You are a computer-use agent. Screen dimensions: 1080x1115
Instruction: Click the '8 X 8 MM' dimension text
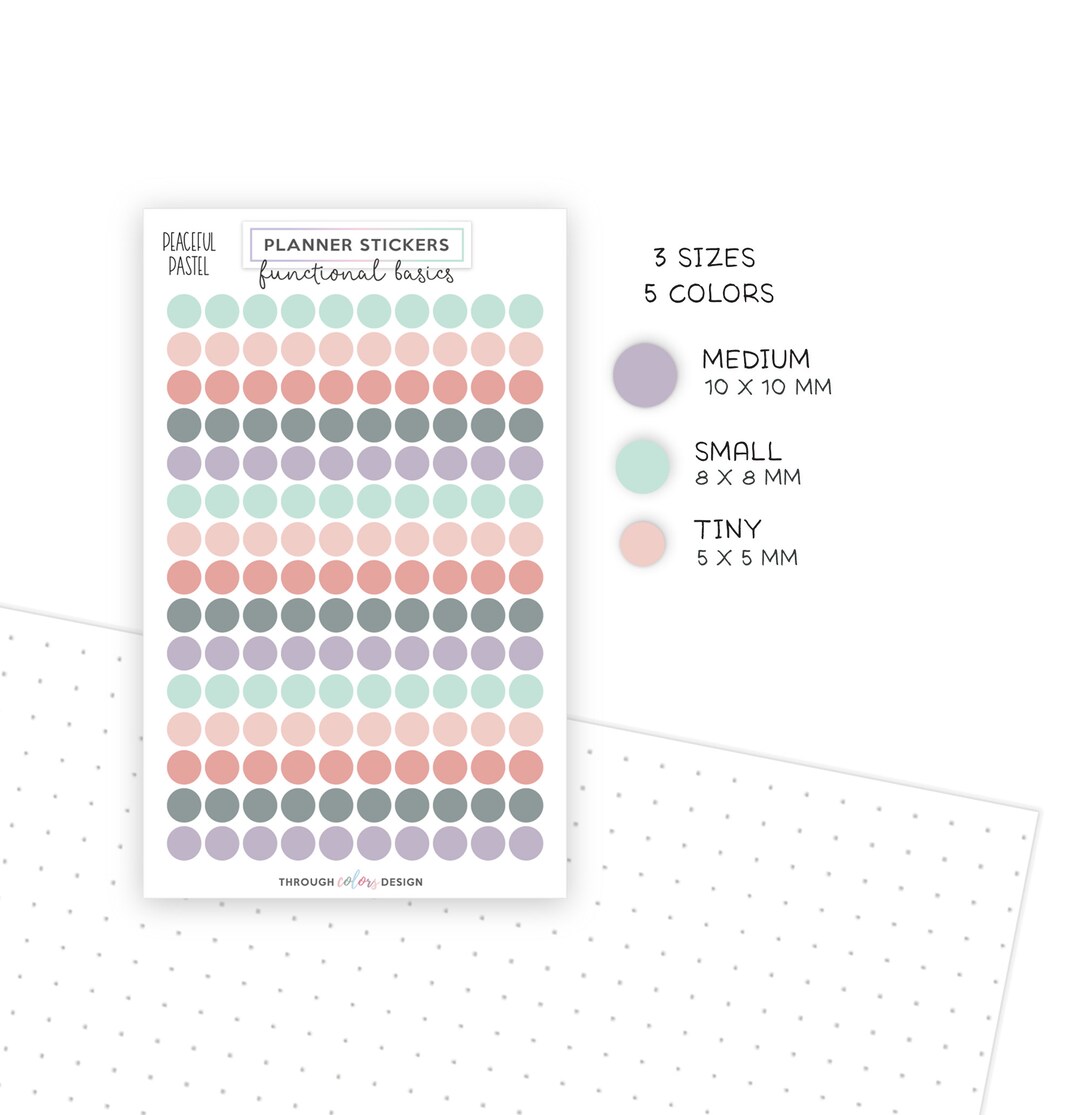(x=748, y=477)
